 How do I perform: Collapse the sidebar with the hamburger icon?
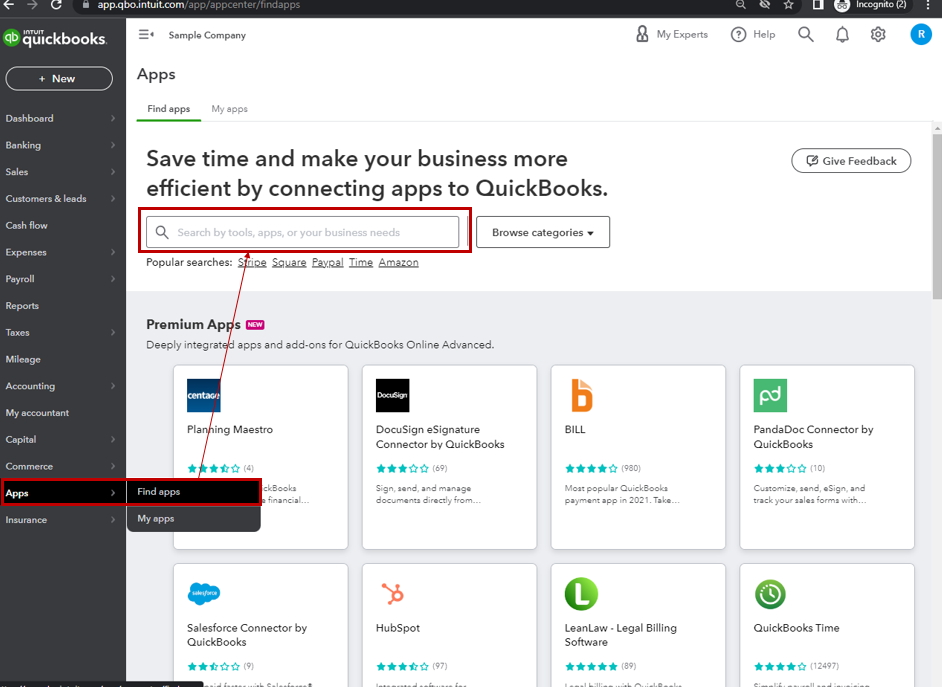tap(146, 35)
